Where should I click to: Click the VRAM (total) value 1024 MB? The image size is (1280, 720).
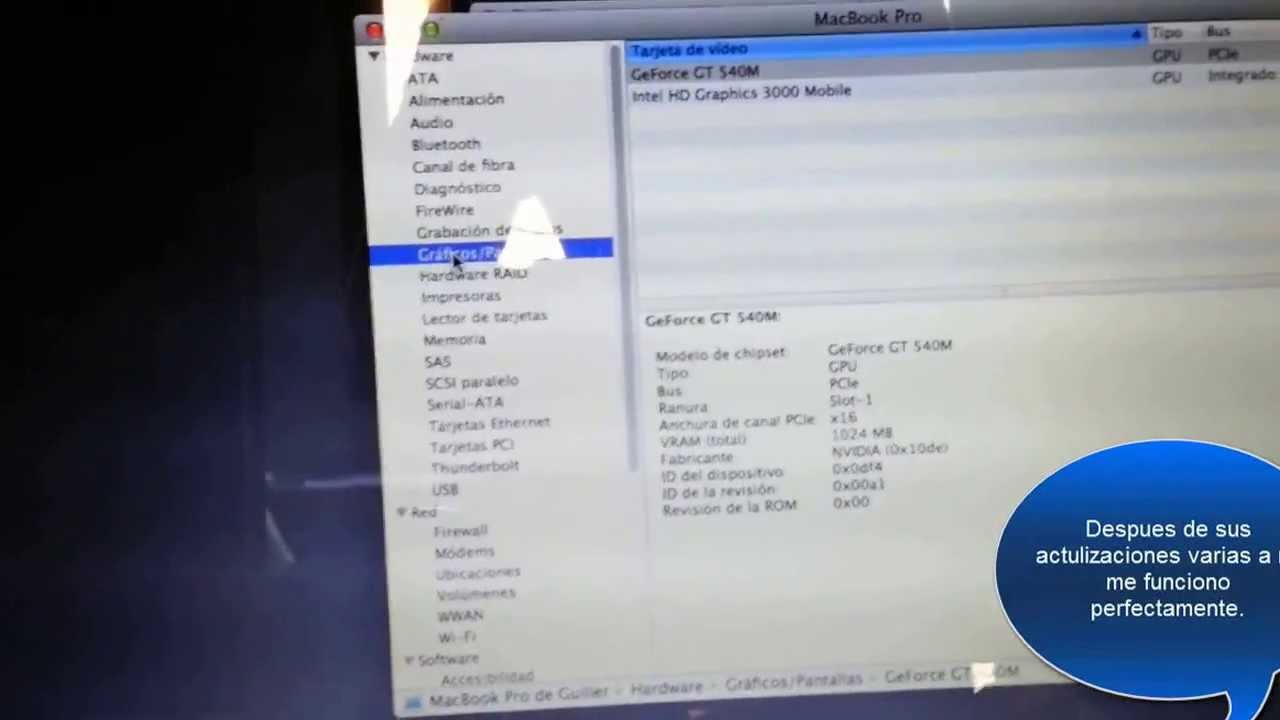coord(861,434)
